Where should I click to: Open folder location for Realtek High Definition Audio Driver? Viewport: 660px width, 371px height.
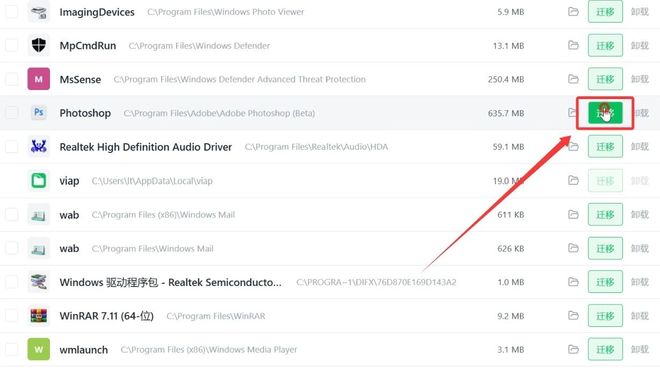573,147
